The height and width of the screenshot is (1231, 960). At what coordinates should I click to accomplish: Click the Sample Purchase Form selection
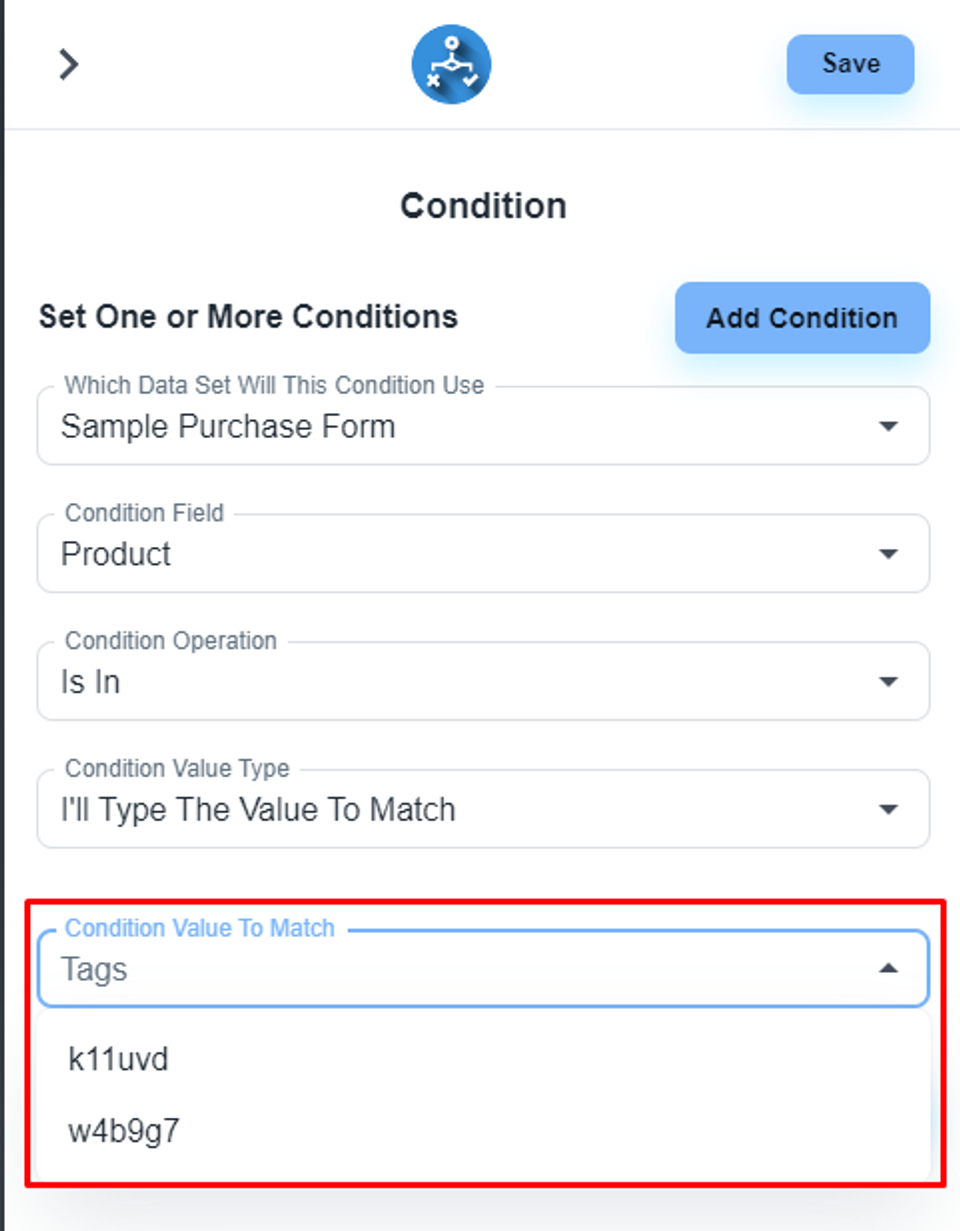coord(228,427)
